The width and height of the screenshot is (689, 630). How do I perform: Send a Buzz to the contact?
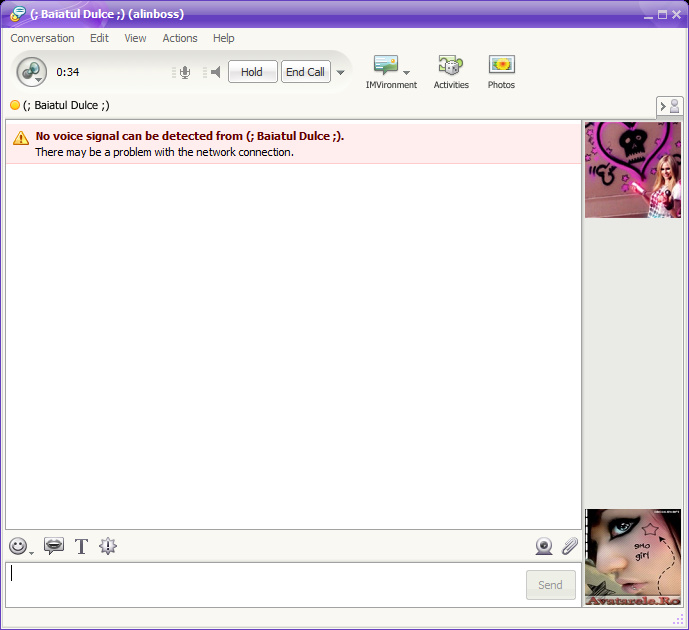pyautogui.click(x=108, y=546)
